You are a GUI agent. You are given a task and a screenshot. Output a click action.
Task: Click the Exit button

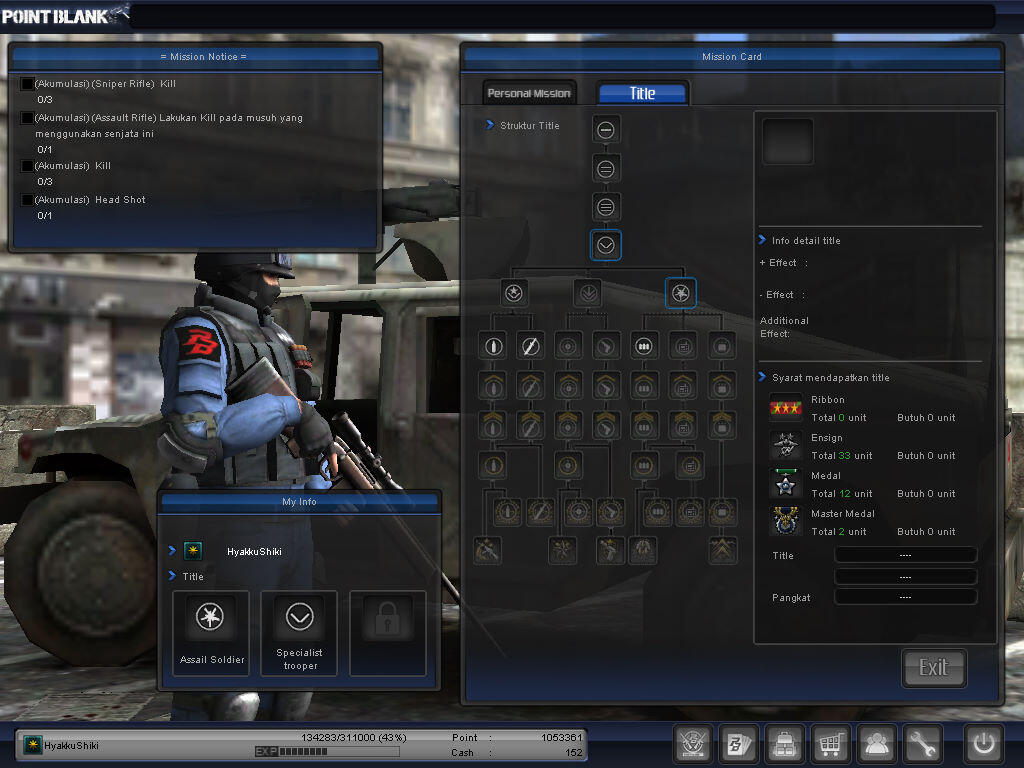pos(934,667)
